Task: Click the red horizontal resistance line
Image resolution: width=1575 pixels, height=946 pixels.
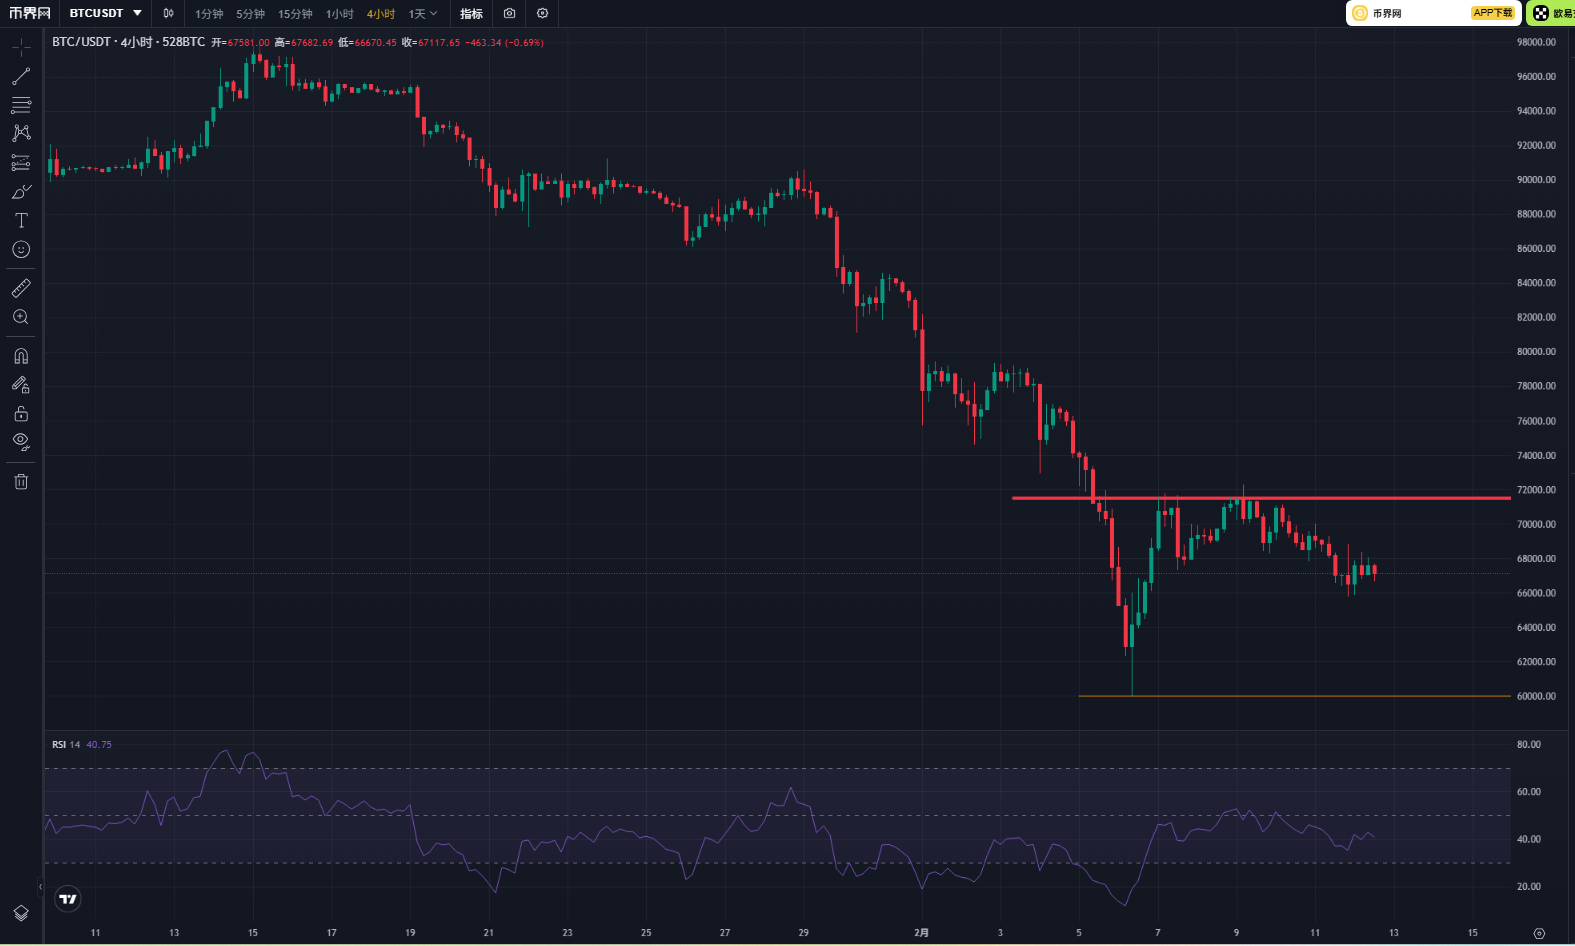Action: coord(1261,497)
